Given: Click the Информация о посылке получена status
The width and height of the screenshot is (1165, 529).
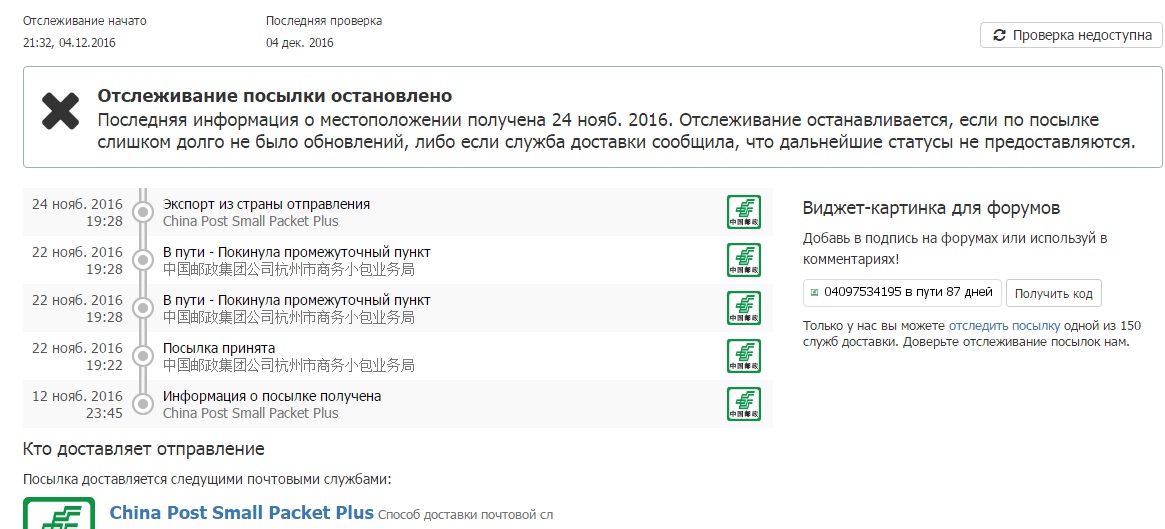Looking at the screenshot, I should coord(272,396).
